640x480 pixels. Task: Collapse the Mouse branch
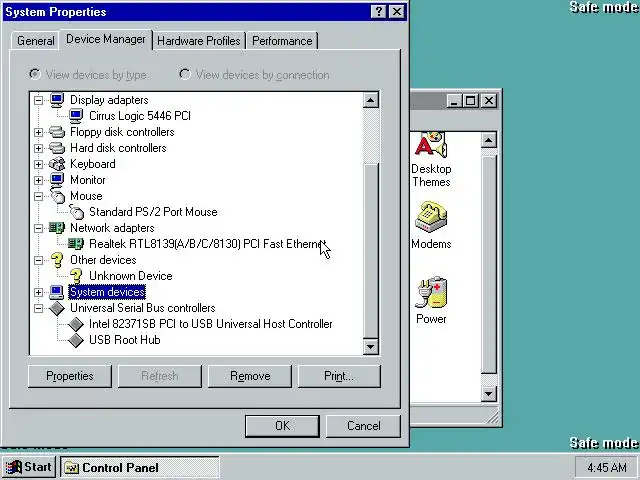point(38,196)
